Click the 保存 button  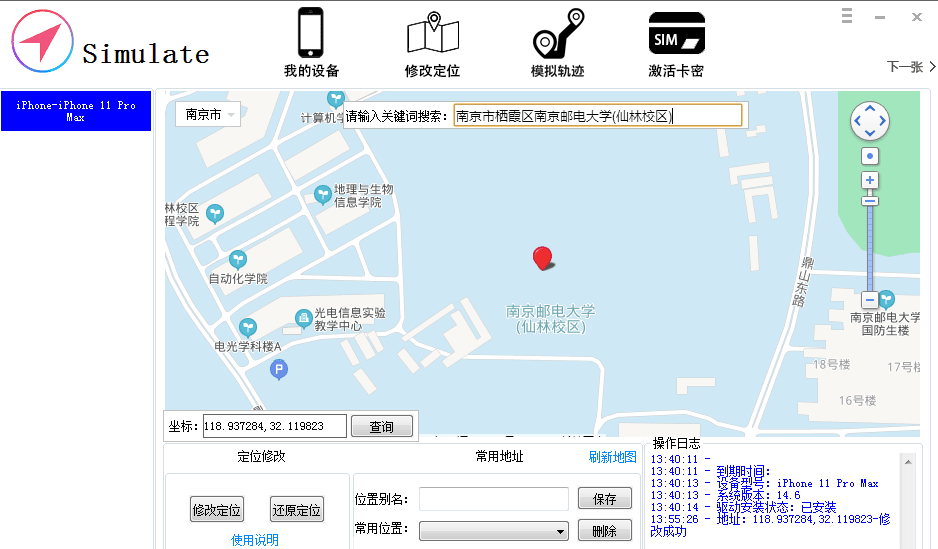[605, 498]
